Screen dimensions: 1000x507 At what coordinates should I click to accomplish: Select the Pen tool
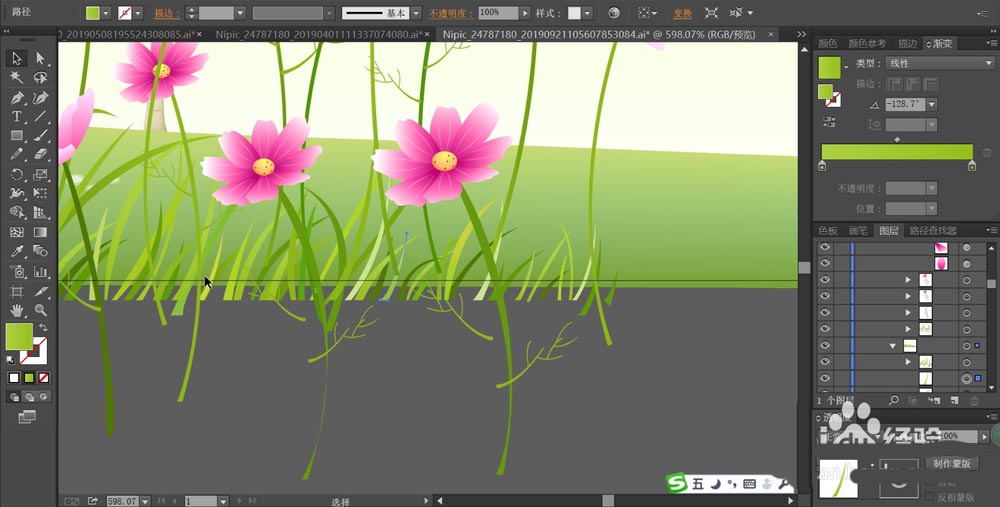[x=17, y=98]
